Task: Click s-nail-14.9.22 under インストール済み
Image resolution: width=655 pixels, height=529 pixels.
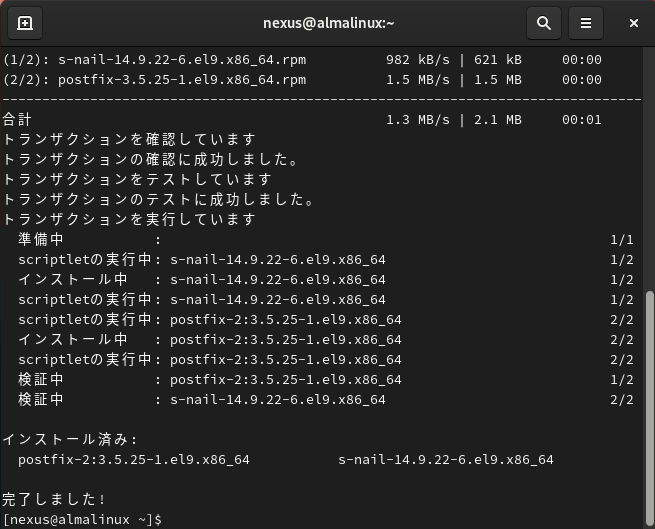Action: coord(445,460)
